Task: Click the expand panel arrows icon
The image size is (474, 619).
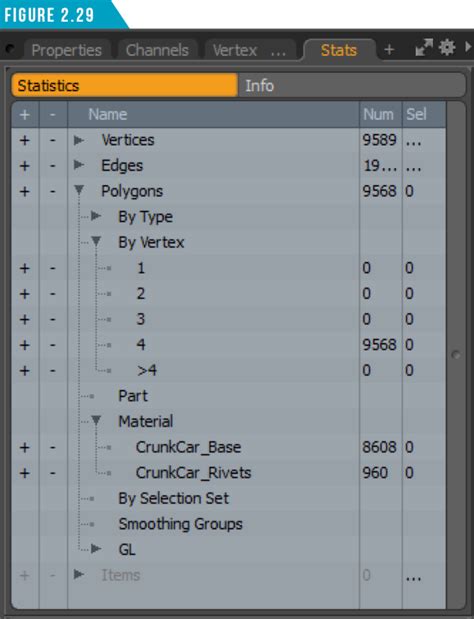Action: point(424,48)
